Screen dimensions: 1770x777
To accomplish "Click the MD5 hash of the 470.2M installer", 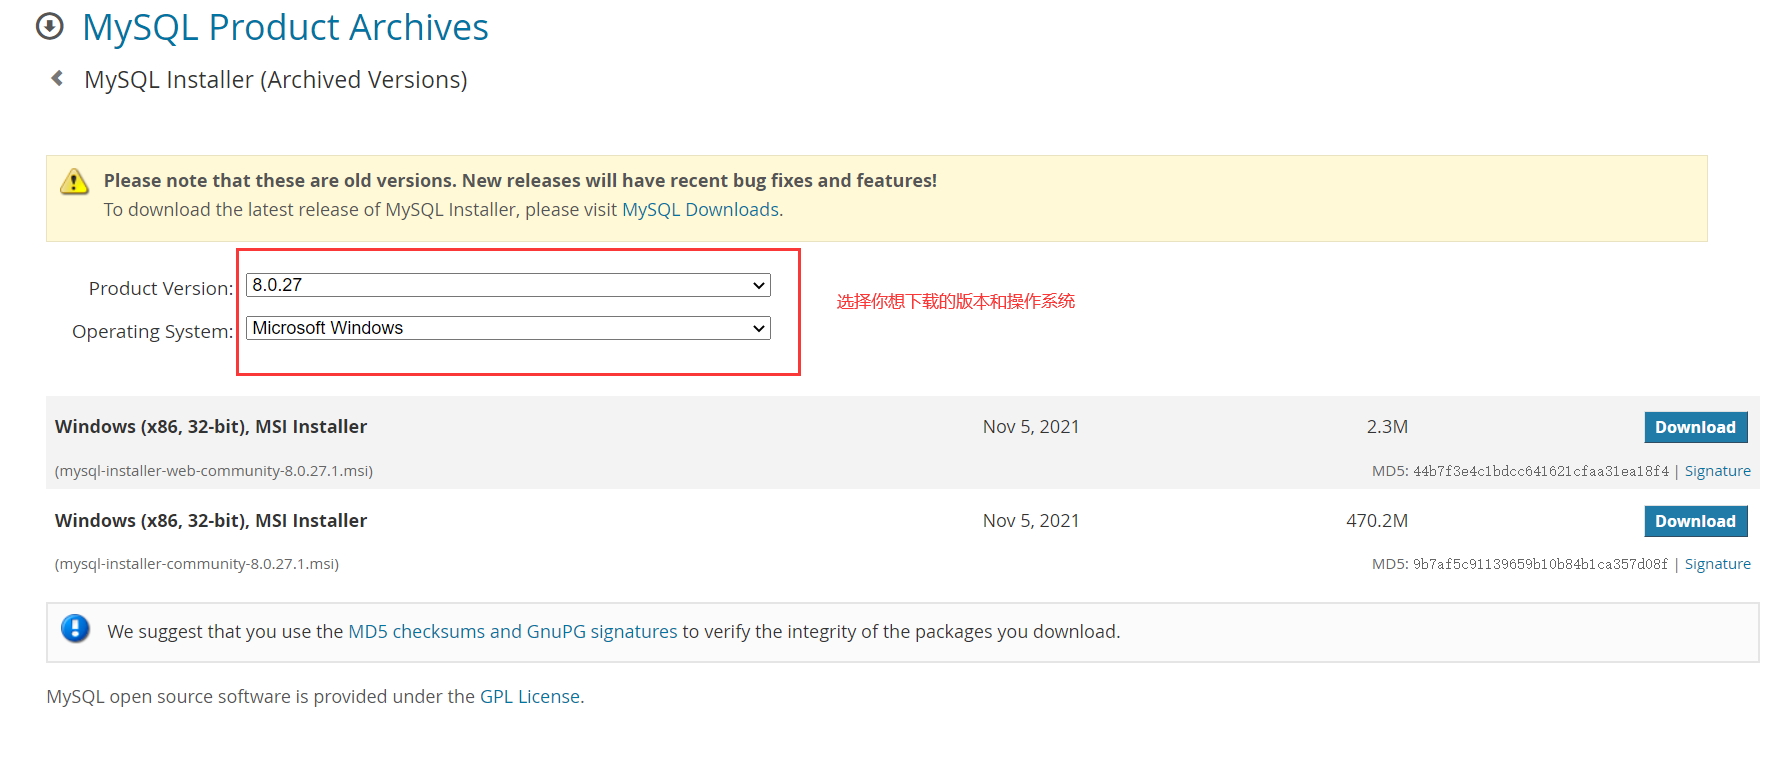I will [x=1540, y=564].
